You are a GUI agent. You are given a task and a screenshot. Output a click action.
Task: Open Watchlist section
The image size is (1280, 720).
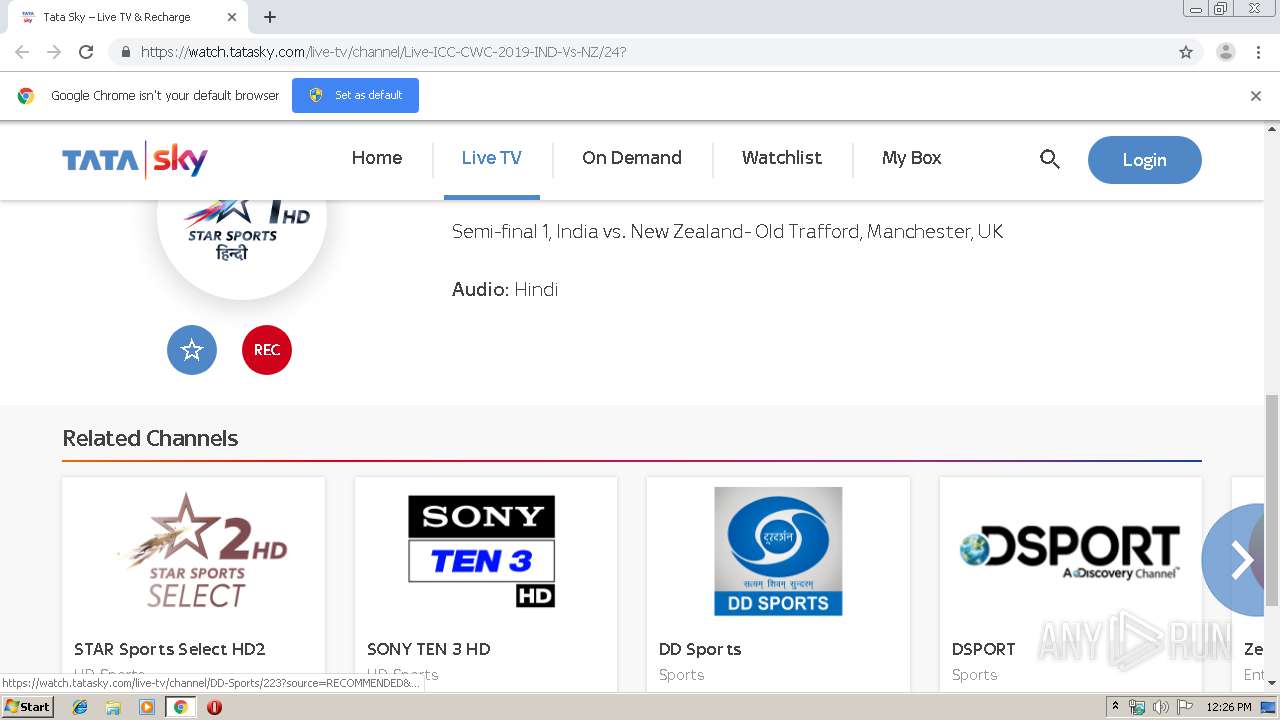pyautogui.click(x=782, y=158)
